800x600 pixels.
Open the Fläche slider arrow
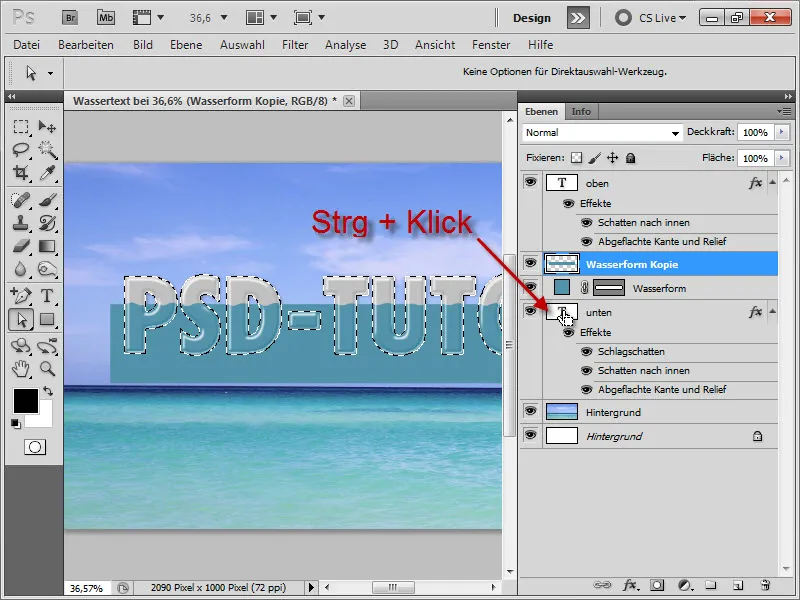tap(782, 158)
